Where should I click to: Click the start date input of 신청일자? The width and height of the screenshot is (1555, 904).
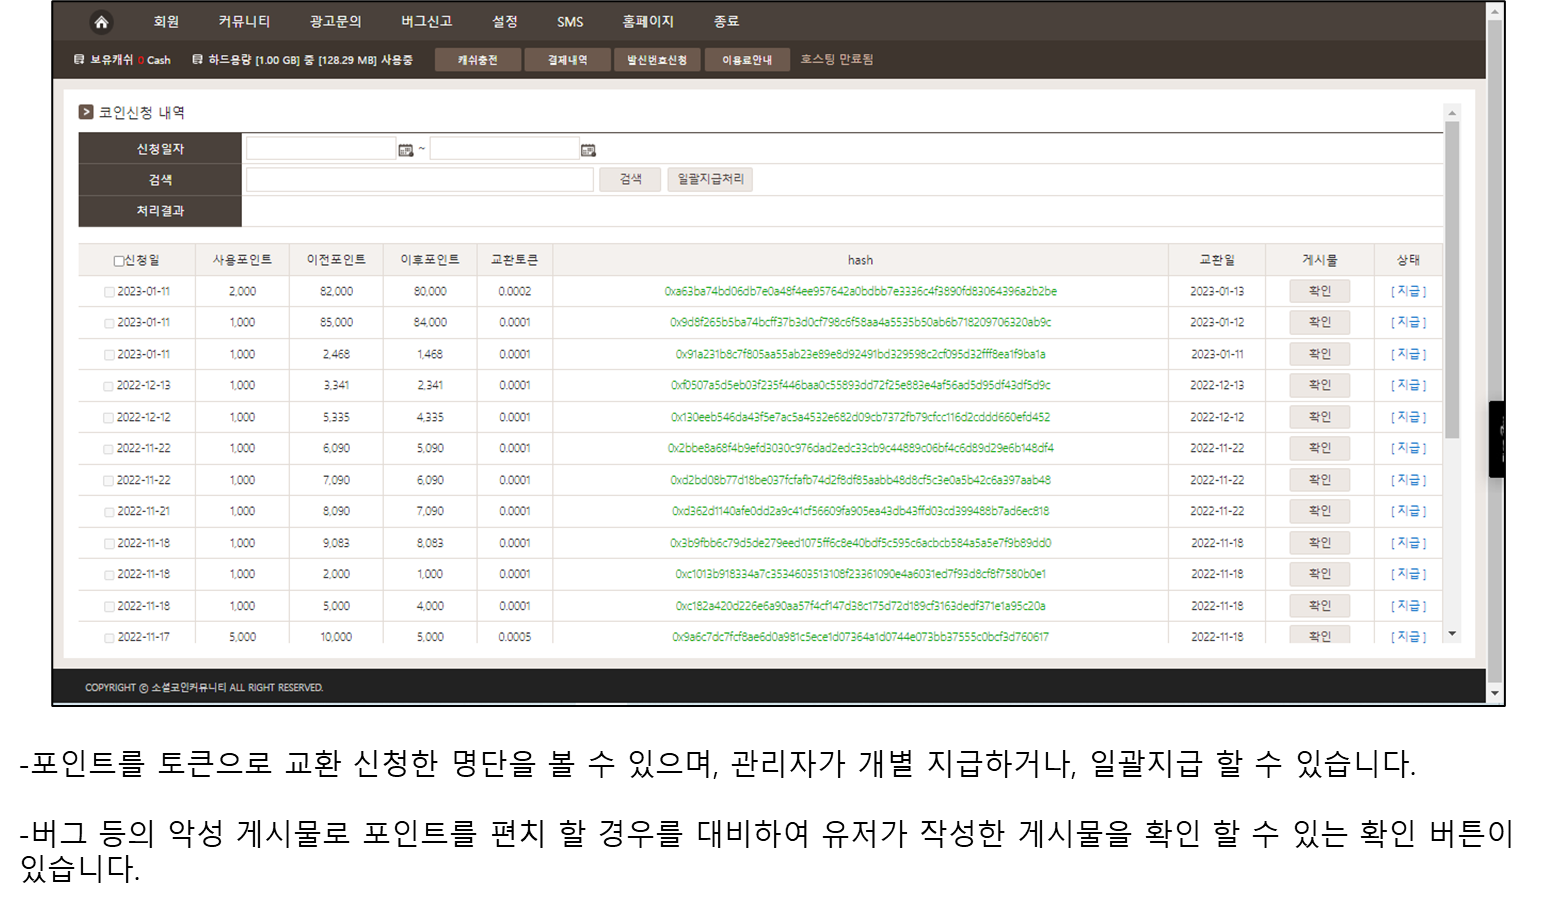tap(321, 149)
